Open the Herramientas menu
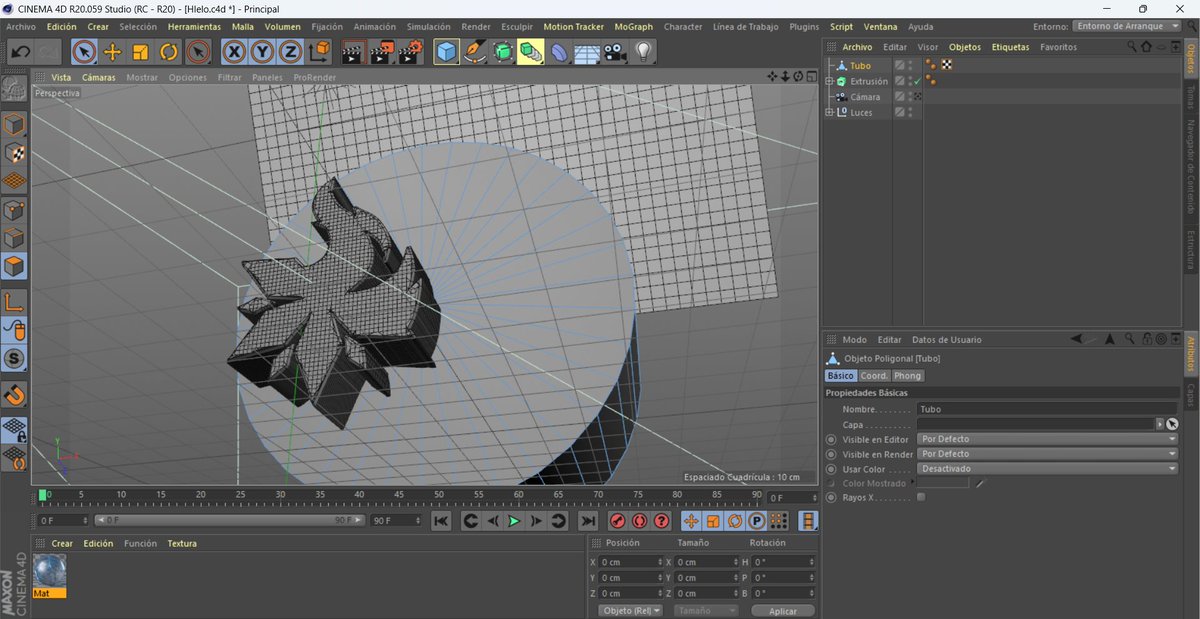 [x=194, y=27]
